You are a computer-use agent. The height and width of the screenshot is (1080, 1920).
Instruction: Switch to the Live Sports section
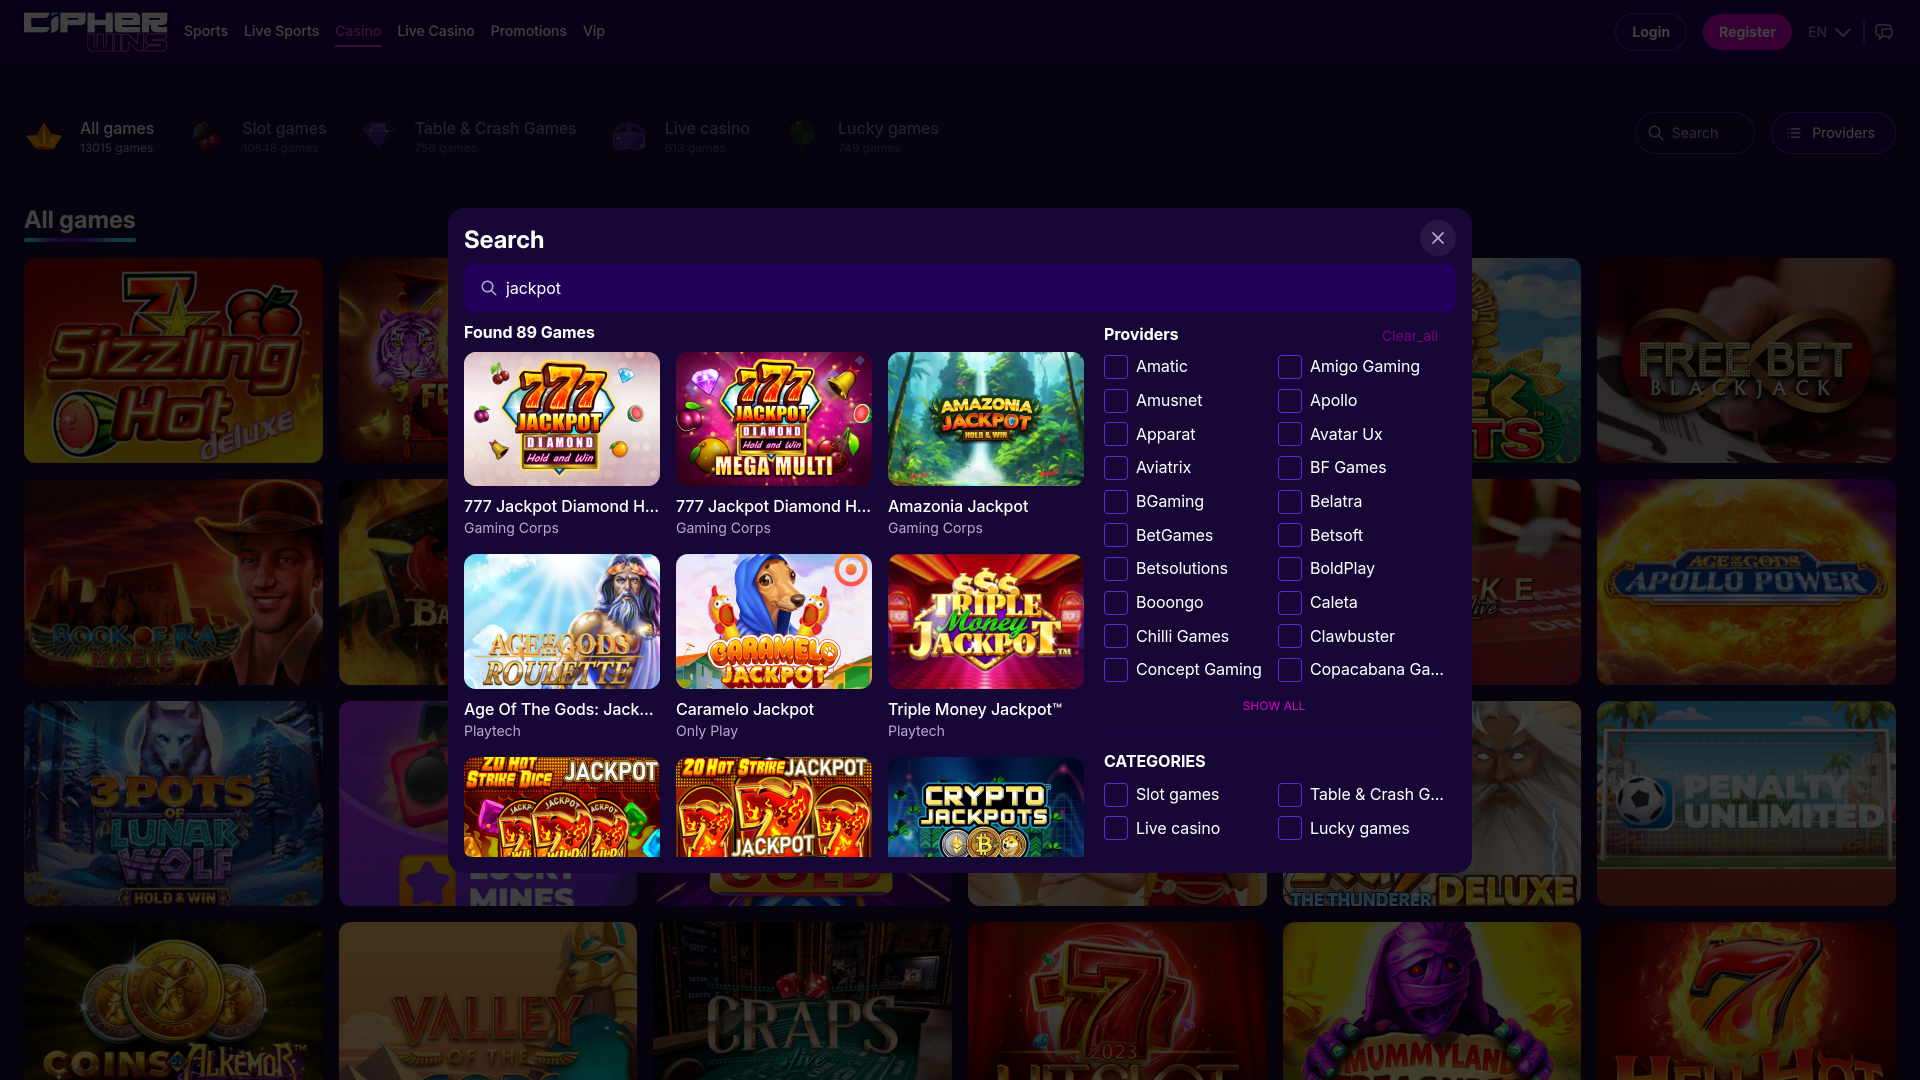click(281, 31)
